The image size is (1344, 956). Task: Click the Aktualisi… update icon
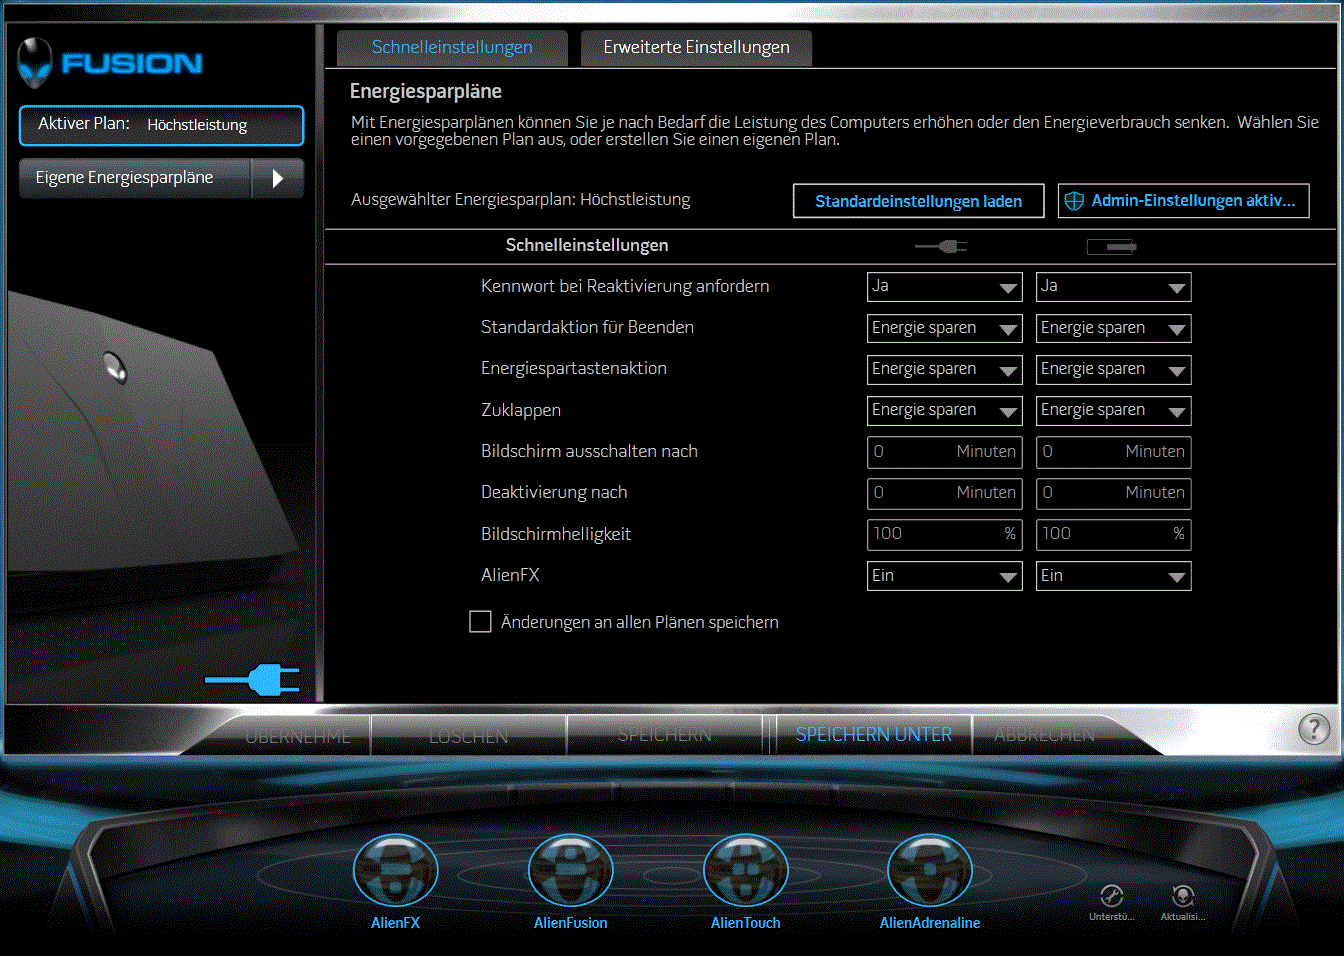(x=1183, y=896)
